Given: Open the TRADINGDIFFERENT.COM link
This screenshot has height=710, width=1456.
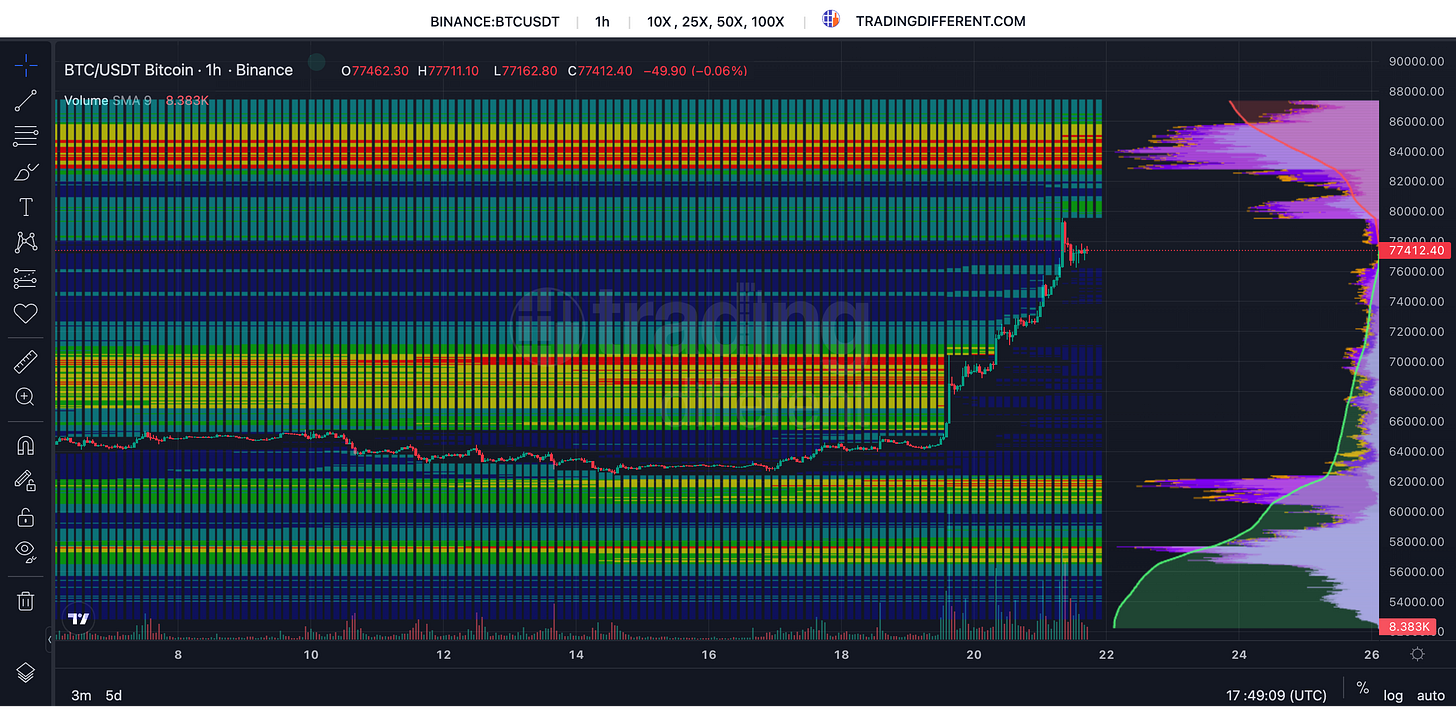Looking at the screenshot, I should [940, 21].
